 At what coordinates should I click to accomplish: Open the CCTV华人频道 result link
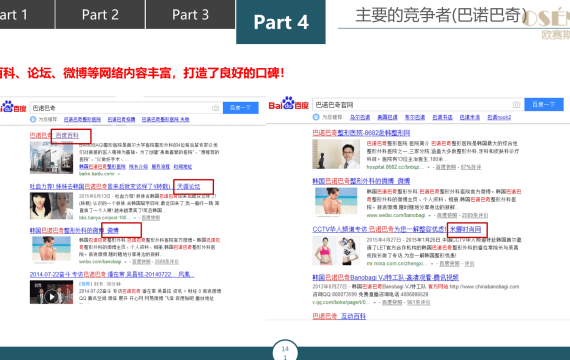(x=397, y=229)
